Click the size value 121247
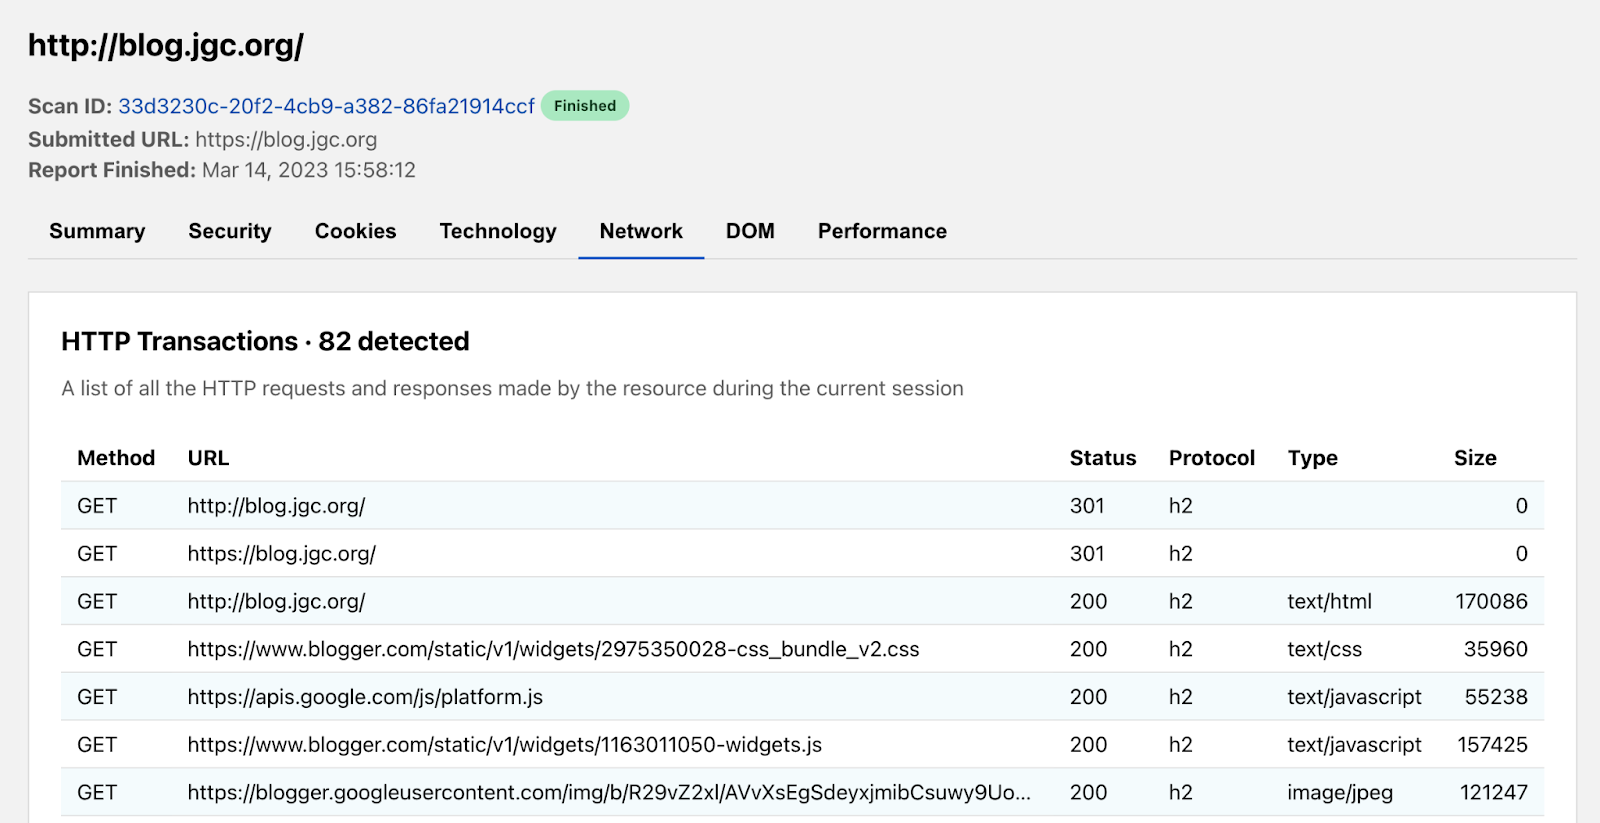Viewport: 1600px width, 823px height. [x=1494, y=793]
